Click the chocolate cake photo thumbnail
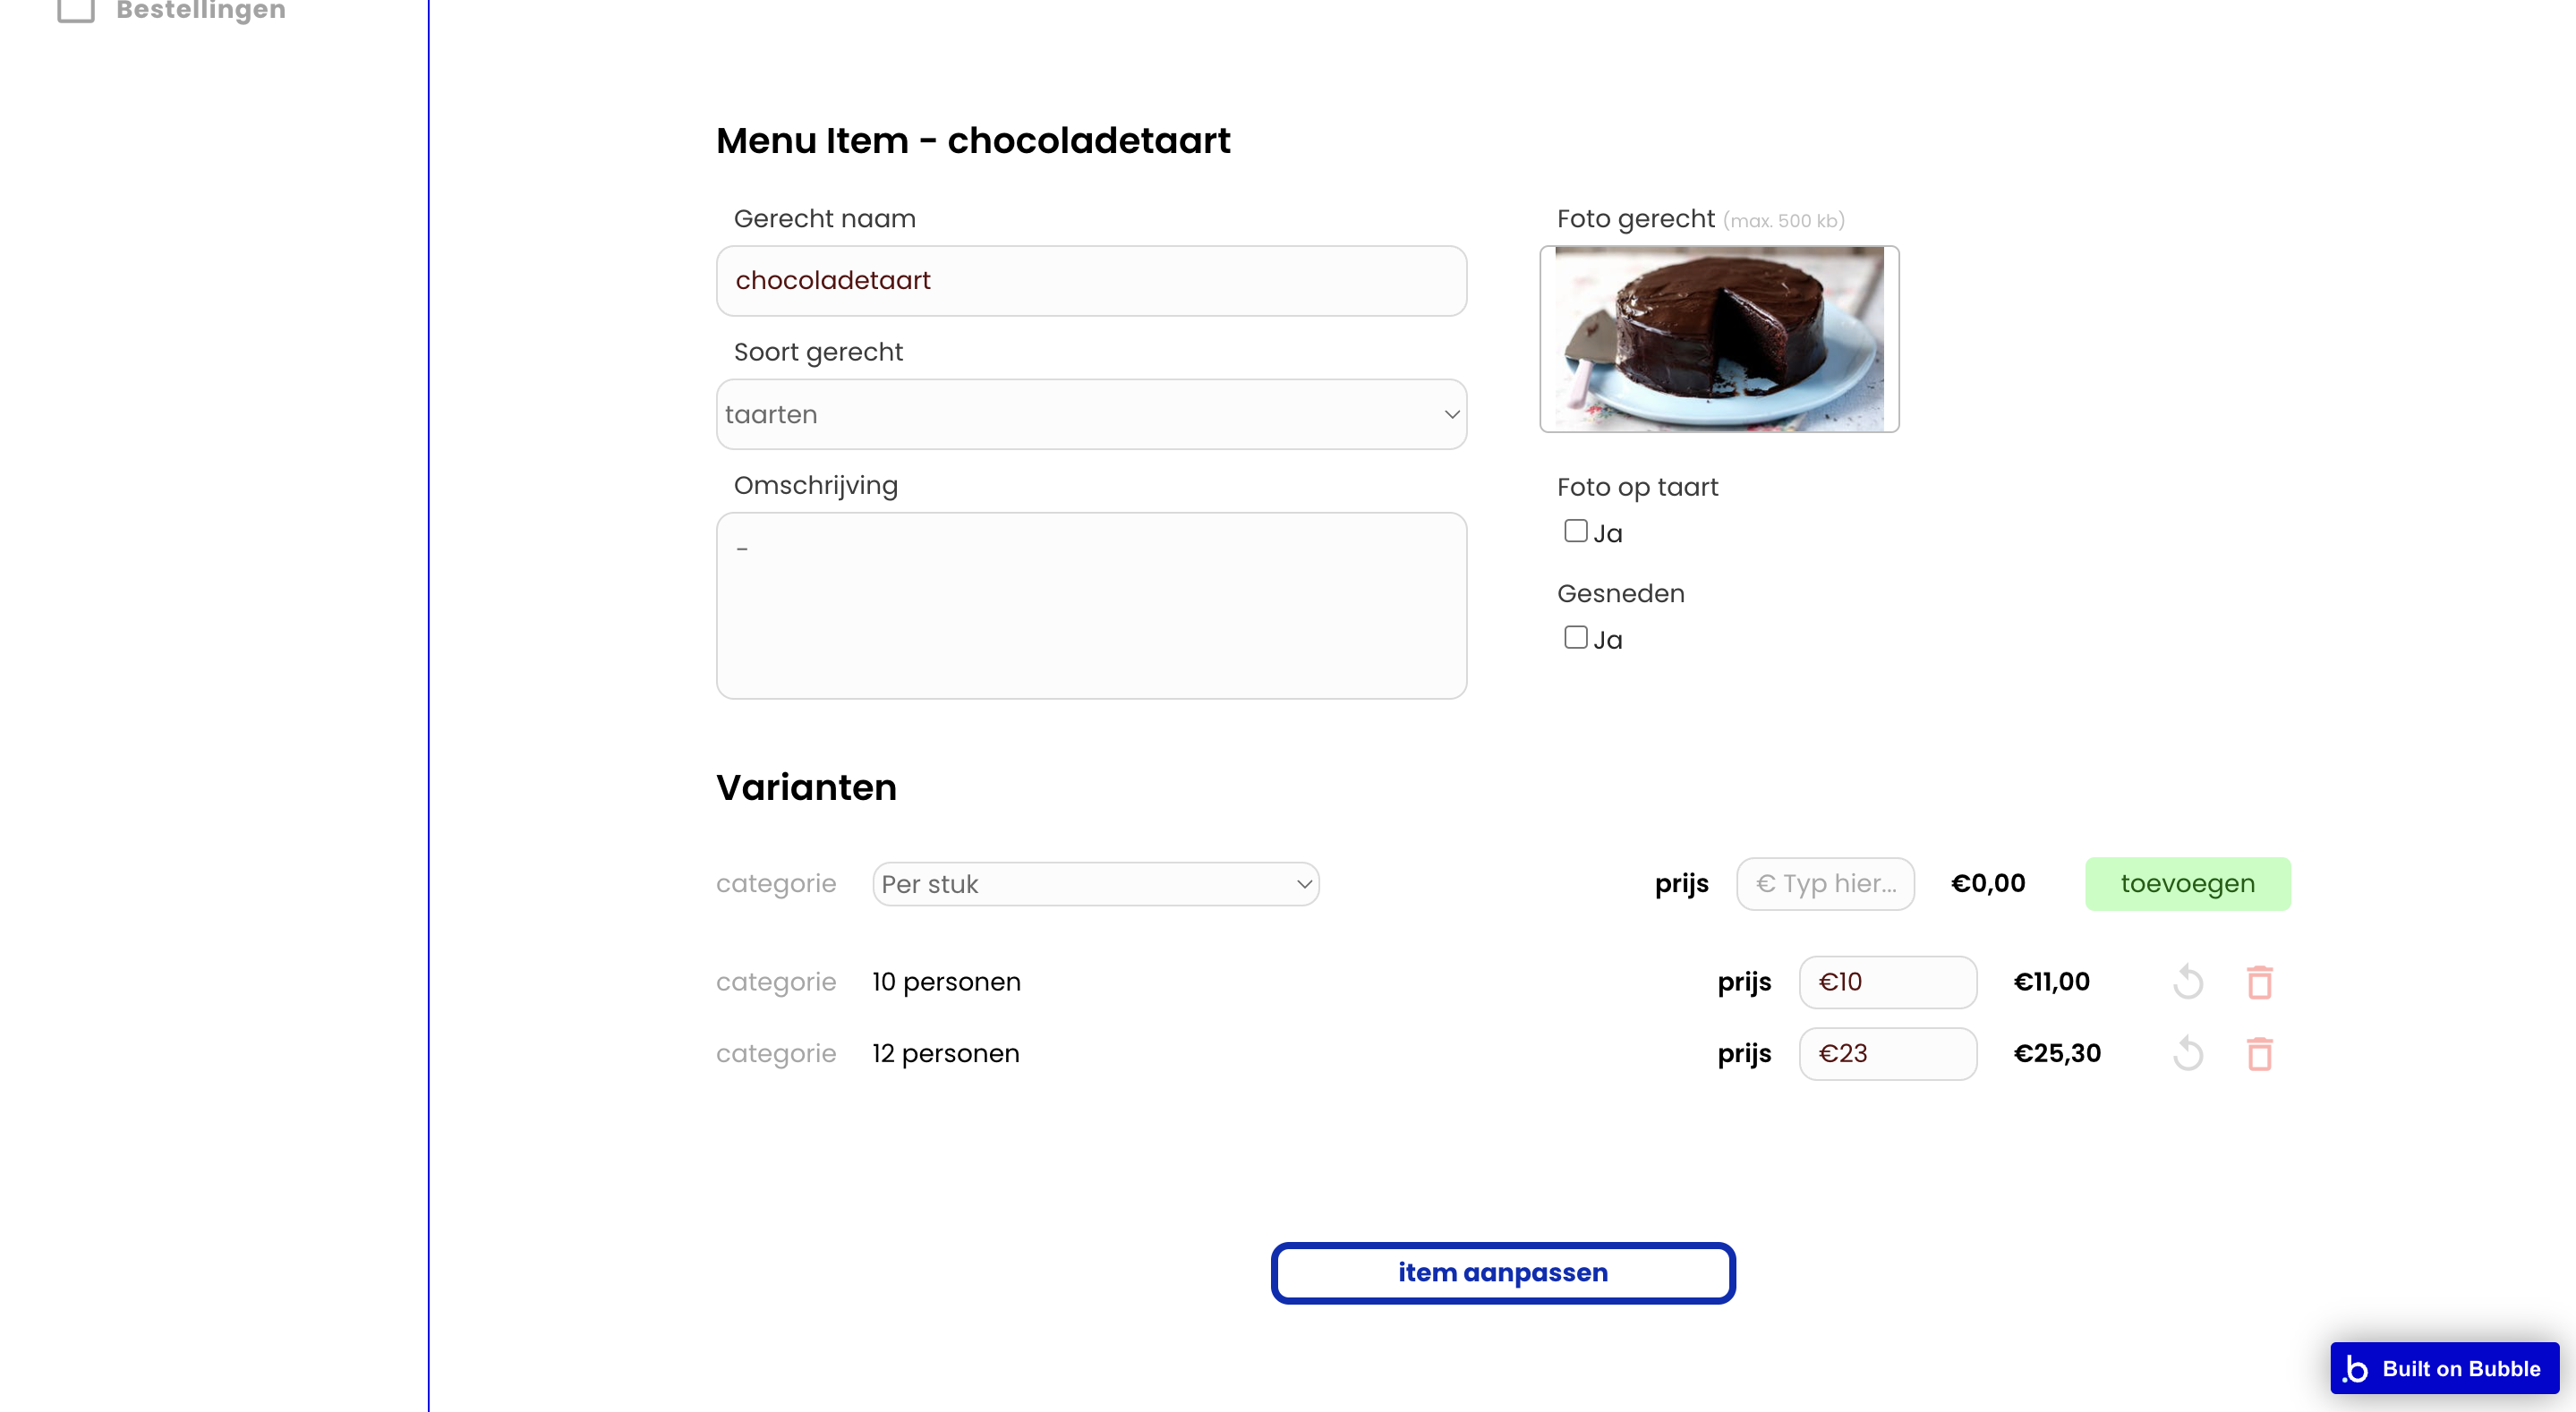This screenshot has height=1412, width=2576. click(1719, 339)
